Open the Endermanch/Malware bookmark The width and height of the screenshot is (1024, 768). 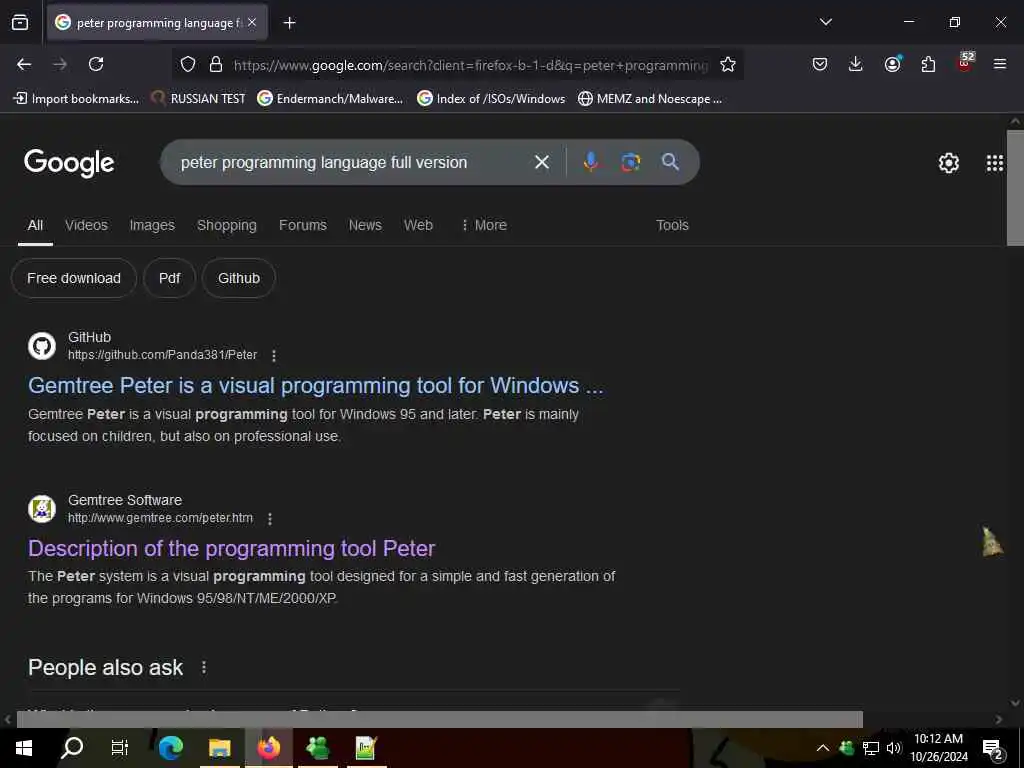point(330,99)
